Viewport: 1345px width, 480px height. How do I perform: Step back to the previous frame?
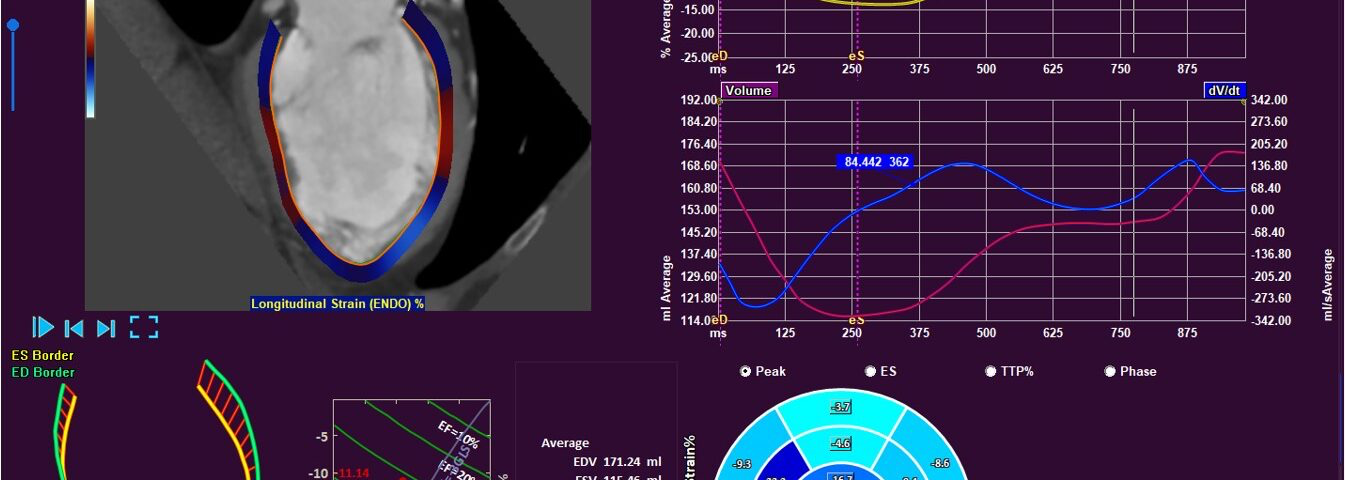(73, 327)
